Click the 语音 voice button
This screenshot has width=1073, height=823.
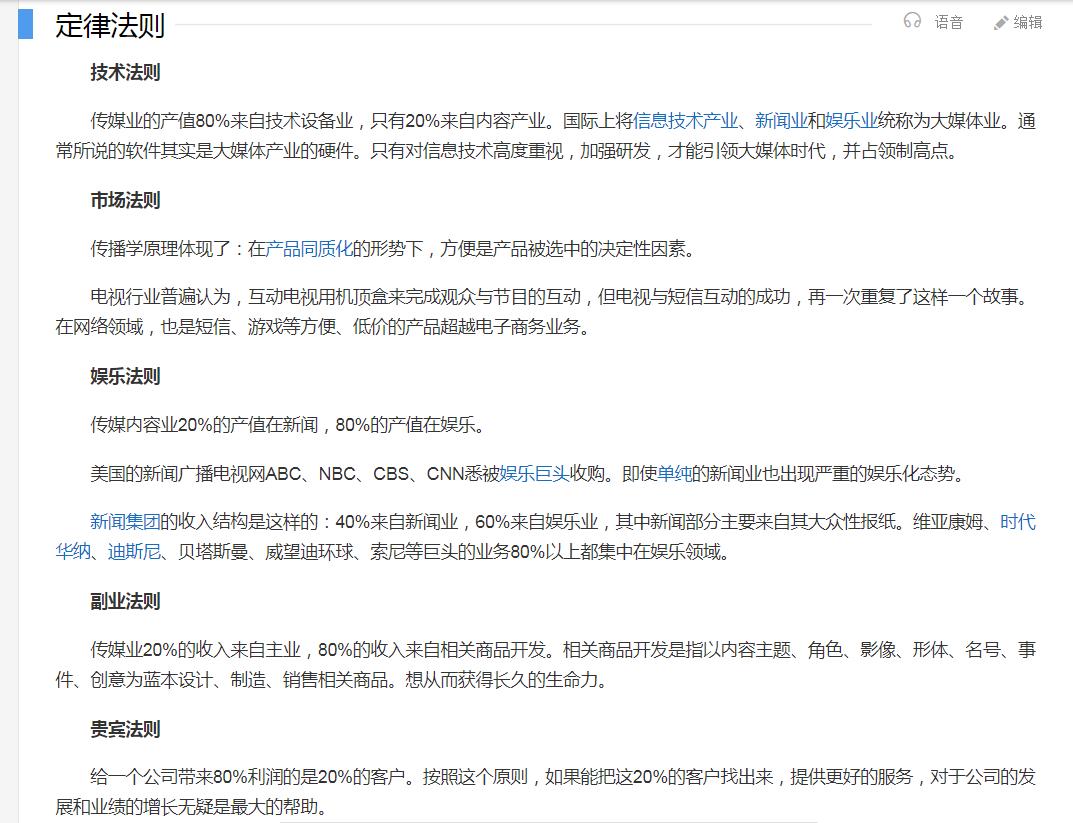click(947, 22)
